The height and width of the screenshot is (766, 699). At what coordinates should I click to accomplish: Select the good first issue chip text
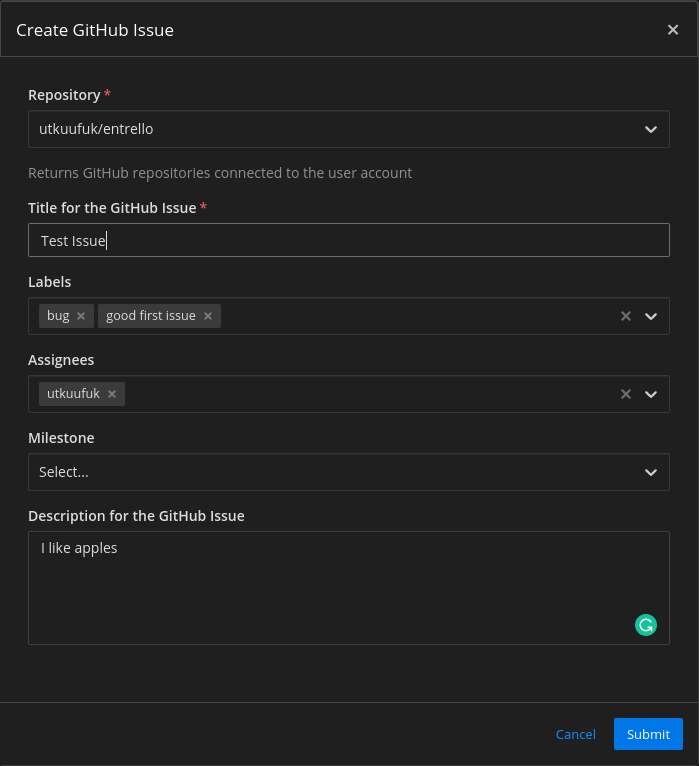[151, 316]
